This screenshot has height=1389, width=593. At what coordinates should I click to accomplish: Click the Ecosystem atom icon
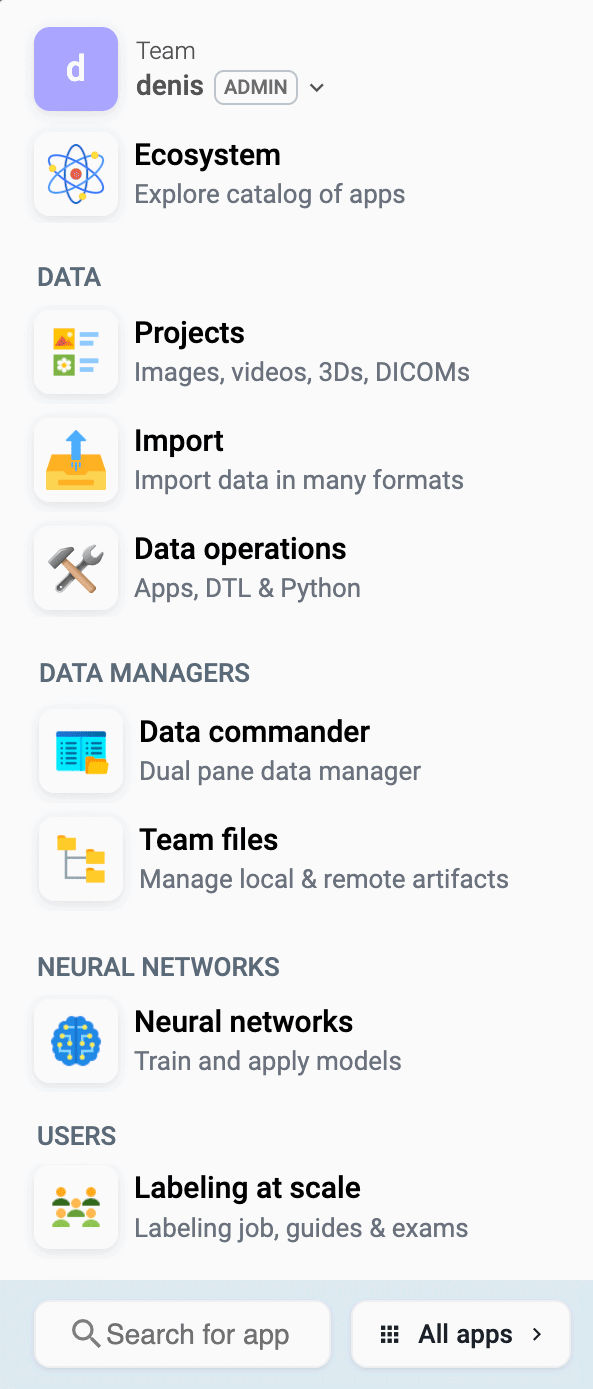(x=76, y=174)
